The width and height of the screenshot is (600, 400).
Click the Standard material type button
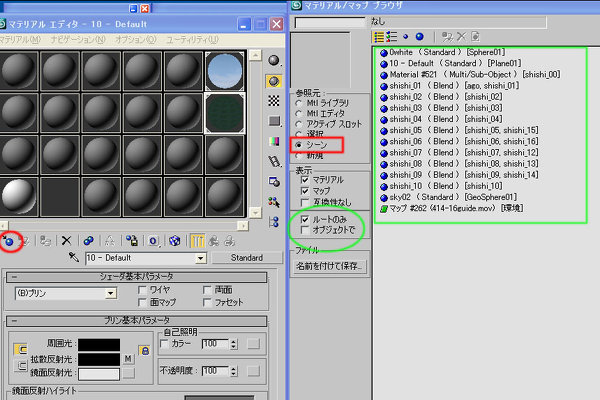click(x=246, y=258)
